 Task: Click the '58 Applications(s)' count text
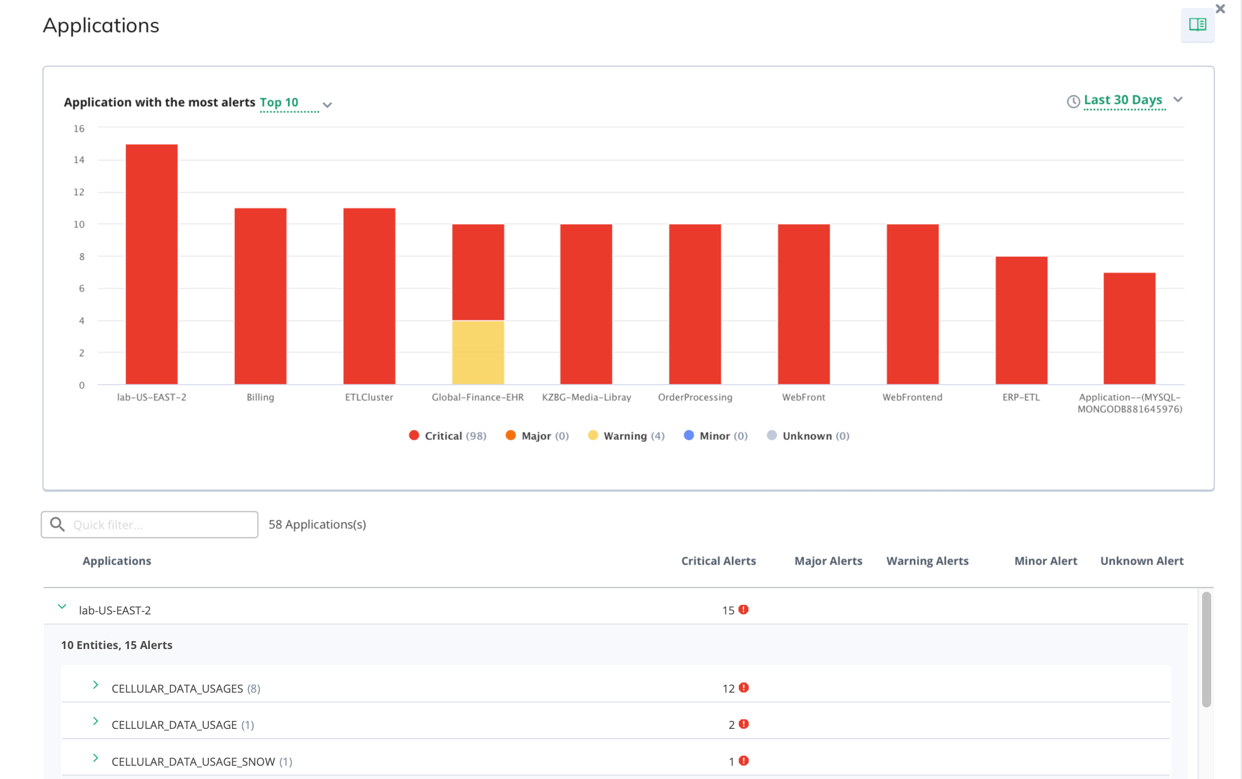point(317,524)
